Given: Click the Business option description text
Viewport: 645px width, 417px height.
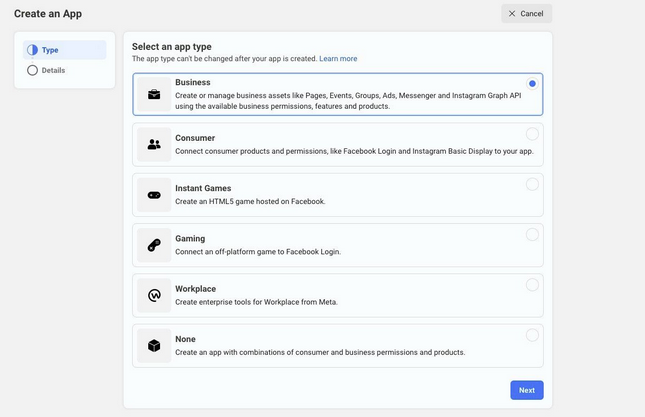Looking at the screenshot, I should (x=348, y=101).
